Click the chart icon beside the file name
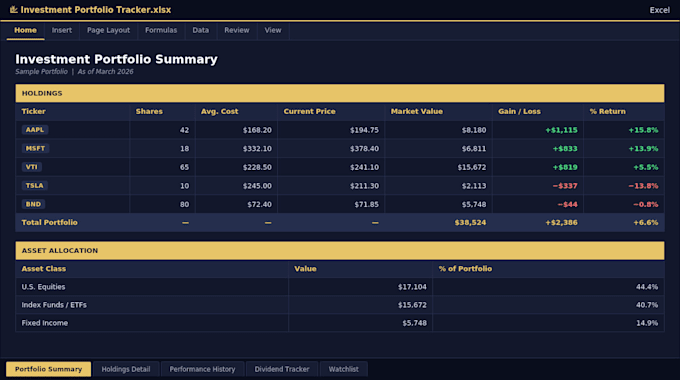The height and width of the screenshot is (380, 680). [13, 10]
